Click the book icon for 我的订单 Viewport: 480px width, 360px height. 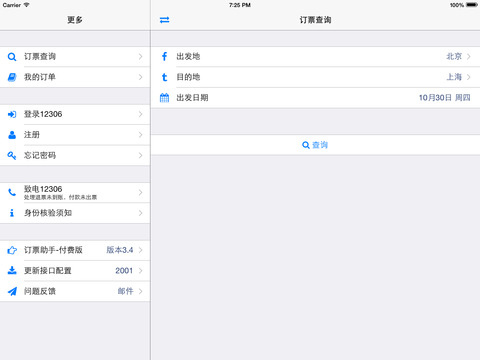(x=12, y=77)
